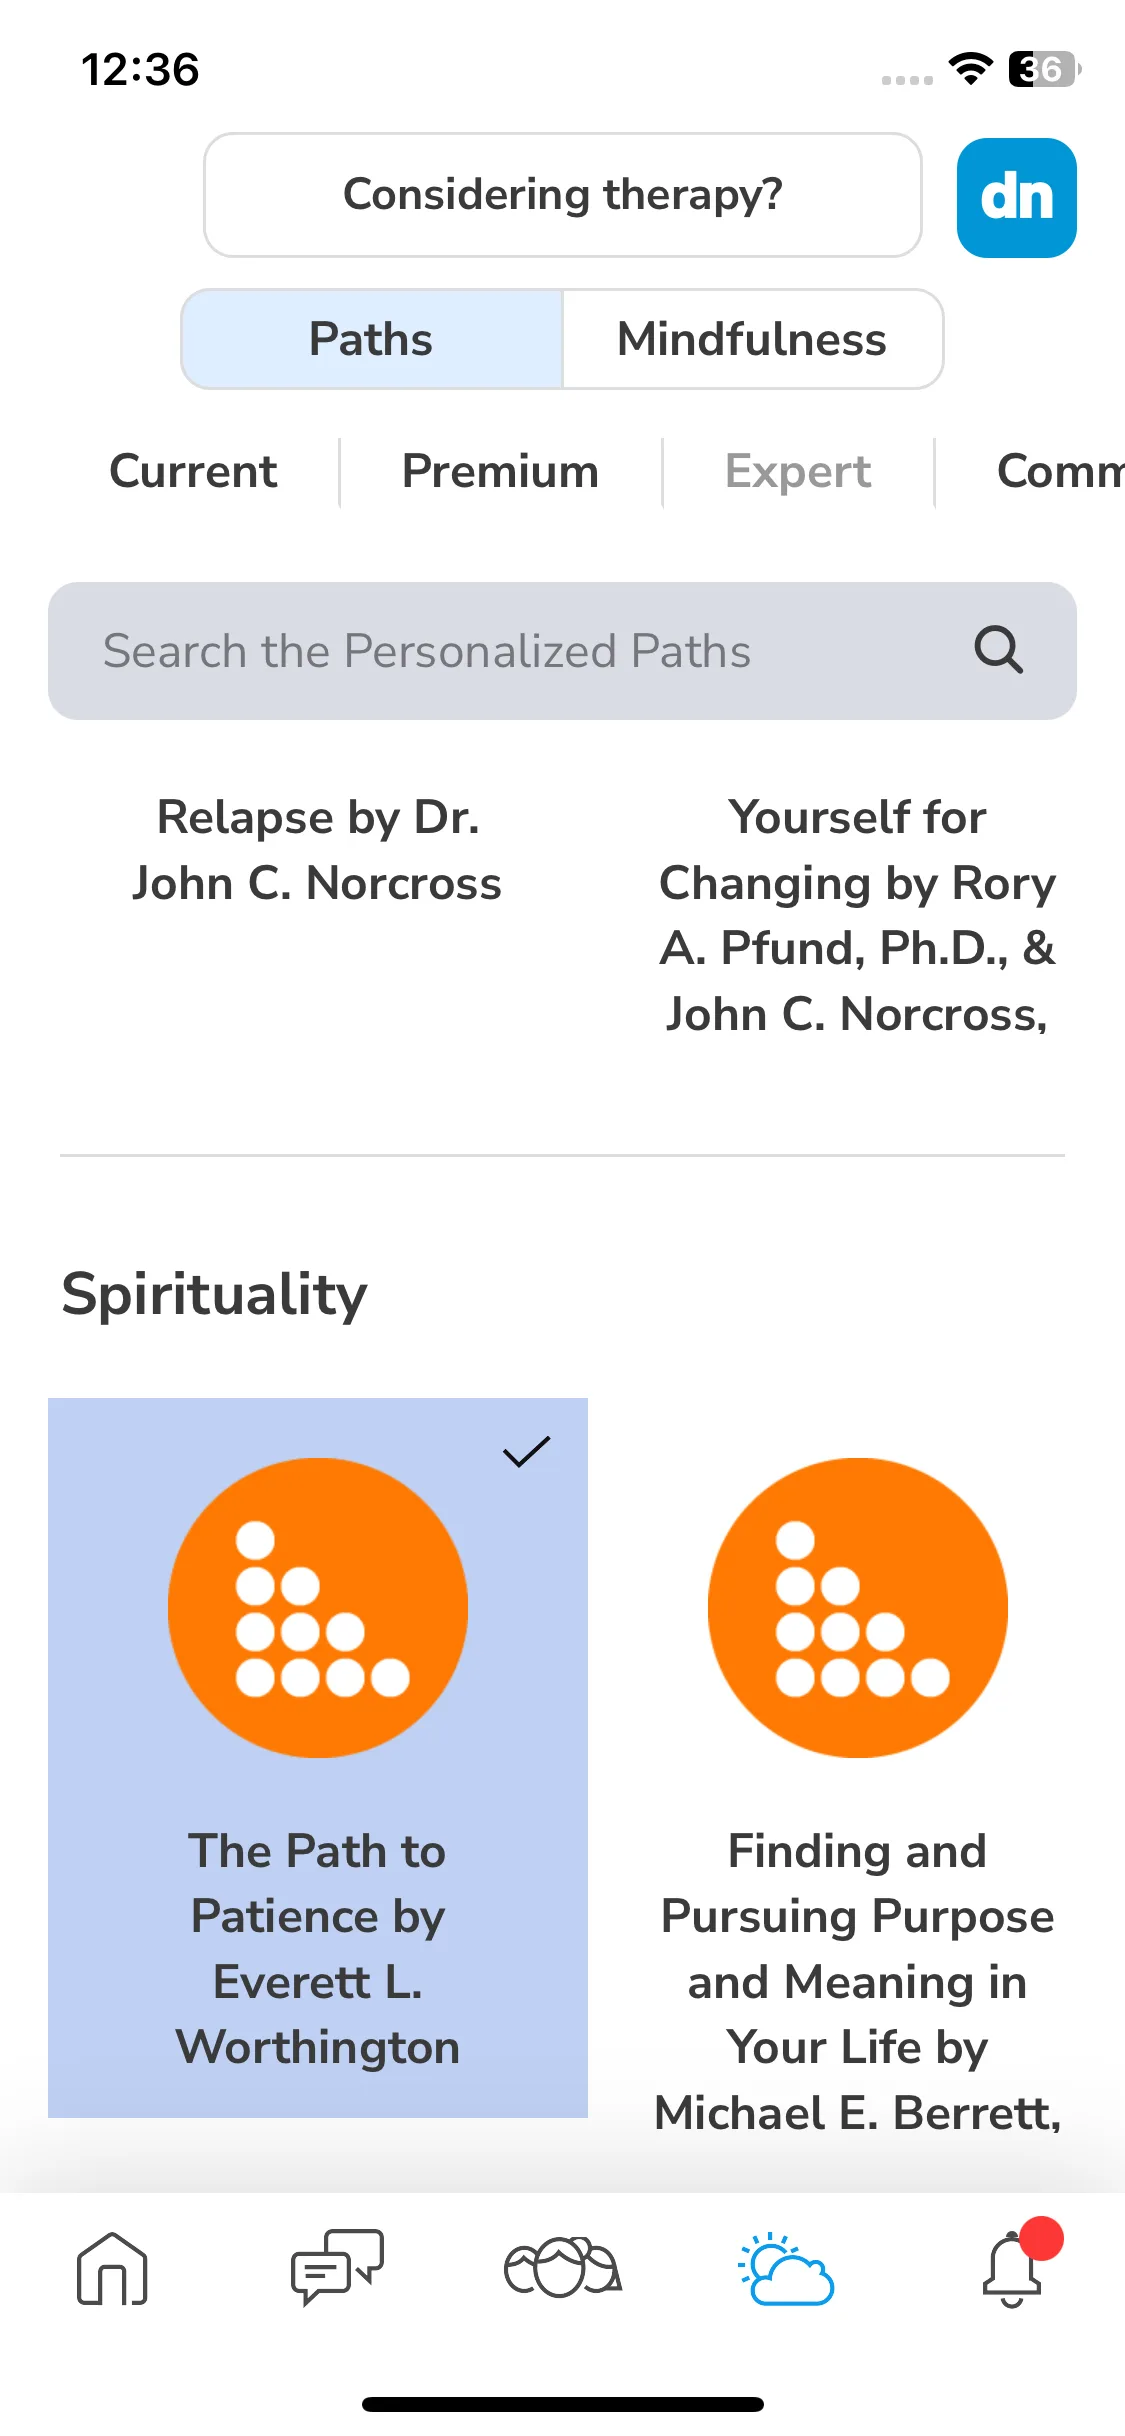Open the community faces icon
The width and height of the screenshot is (1125, 2436).
[562, 2267]
